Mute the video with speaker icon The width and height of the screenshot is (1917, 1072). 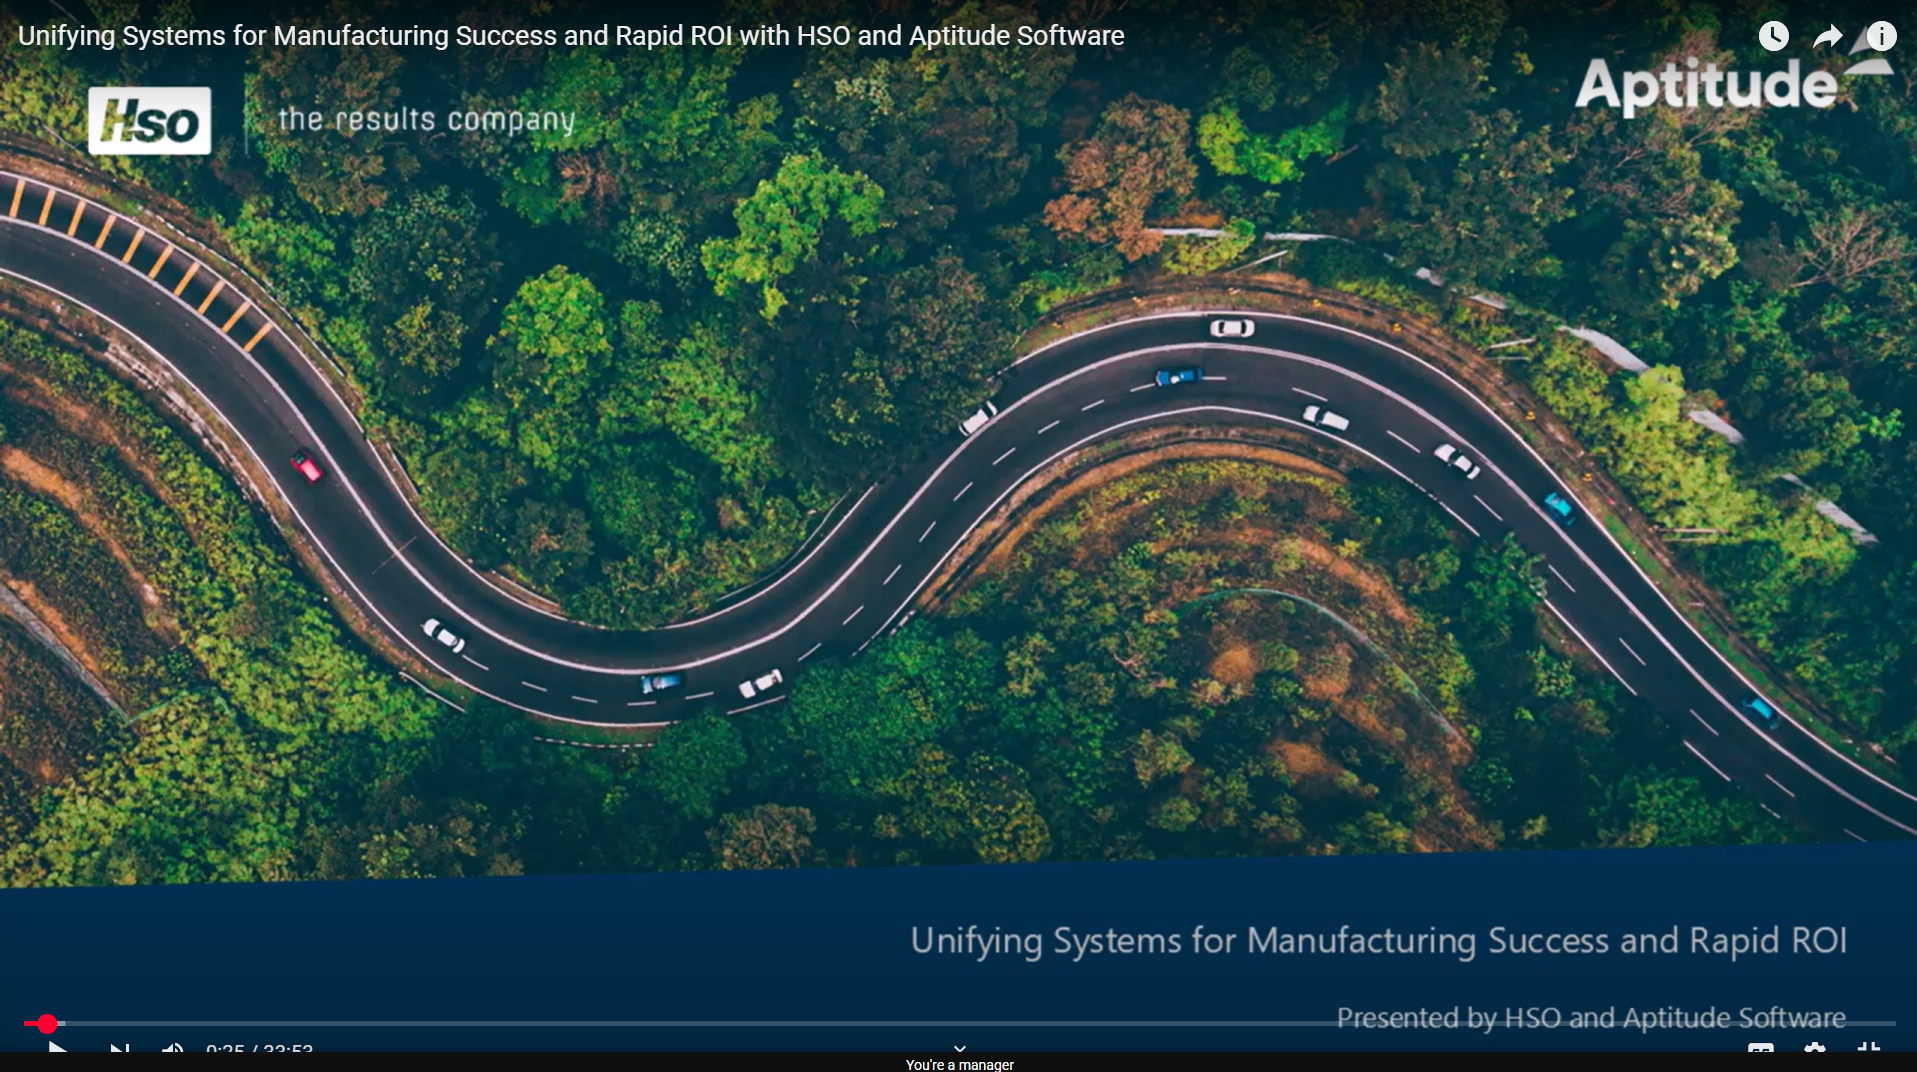tap(172, 1047)
